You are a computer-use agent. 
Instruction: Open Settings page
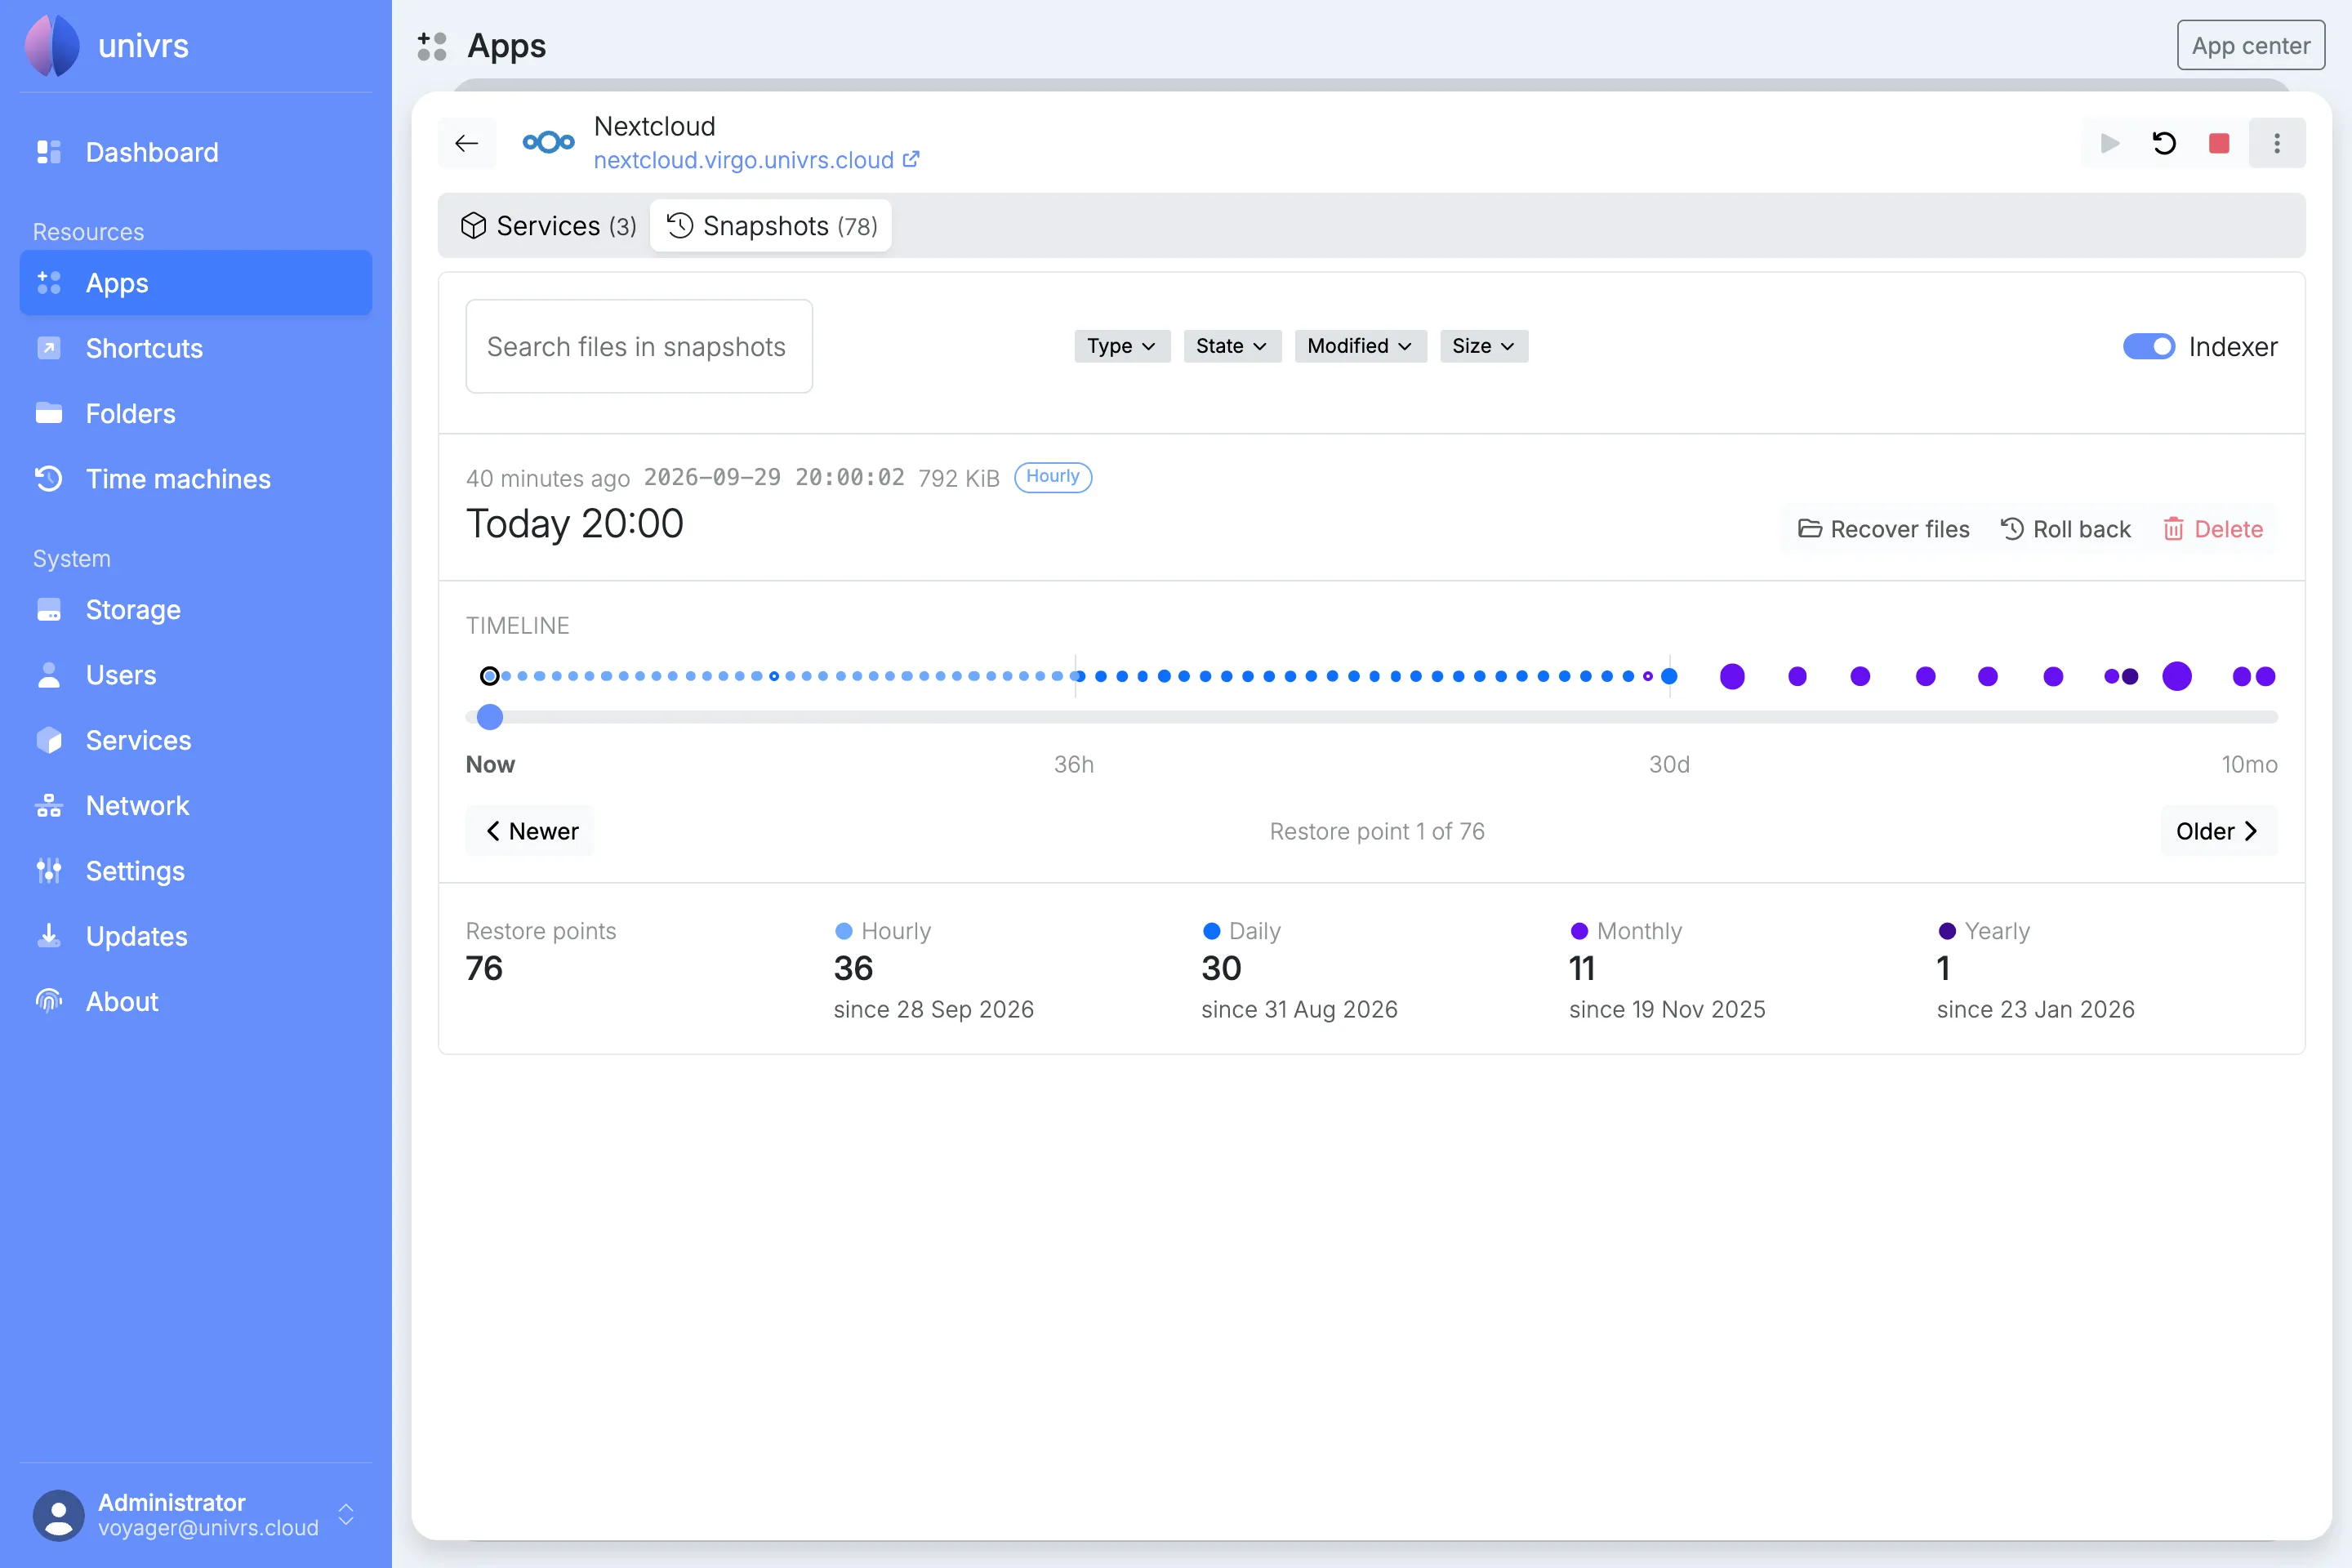pyautogui.click(x=196, y=871)
